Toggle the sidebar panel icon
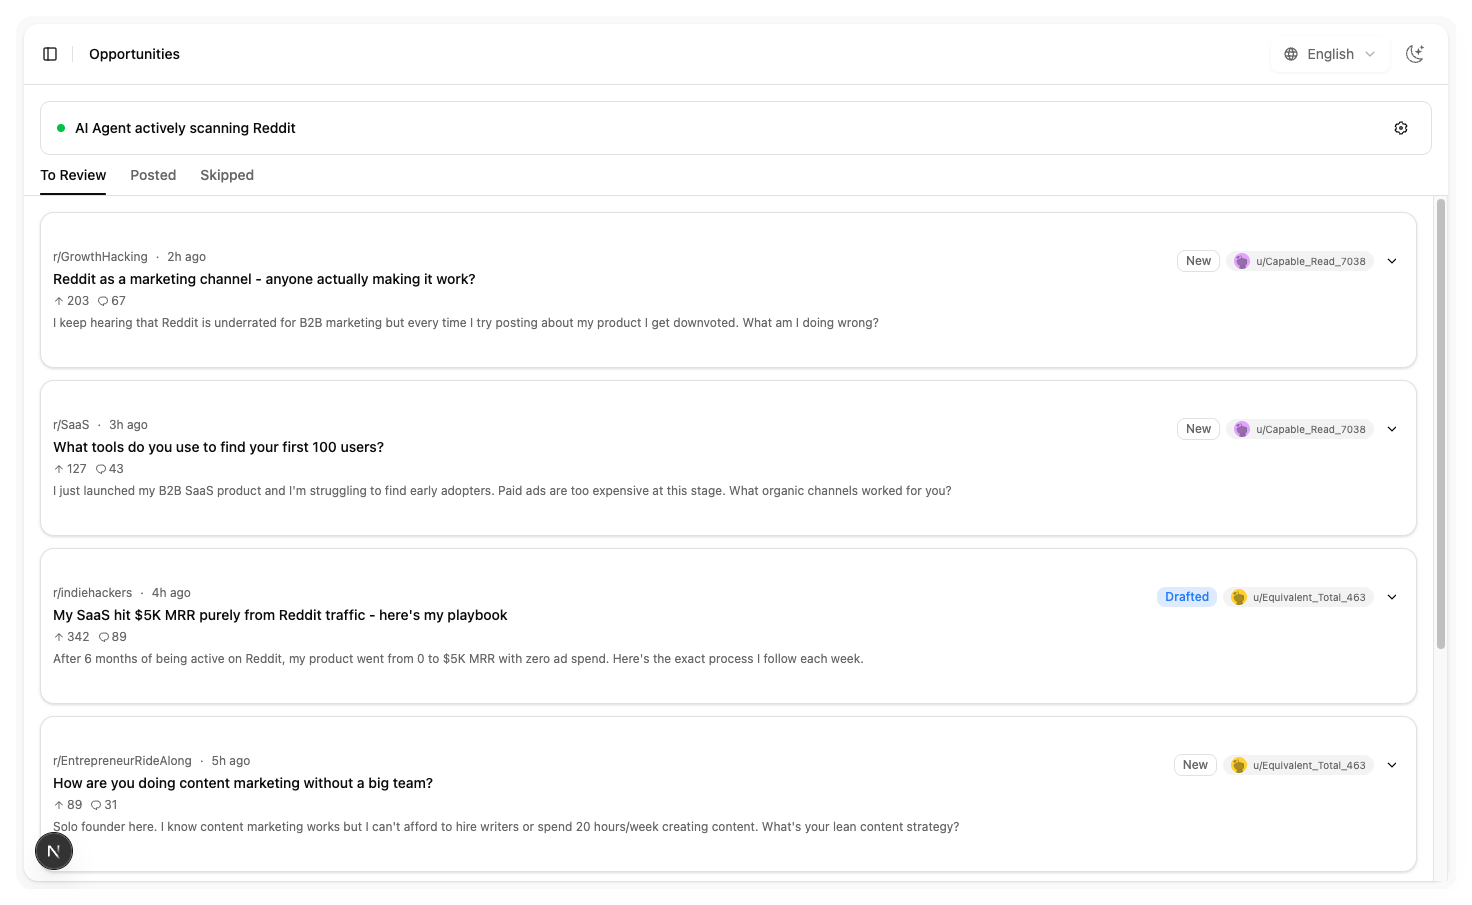The height and width of the screenshot is (905, 1472). click(x=50, y=54)
